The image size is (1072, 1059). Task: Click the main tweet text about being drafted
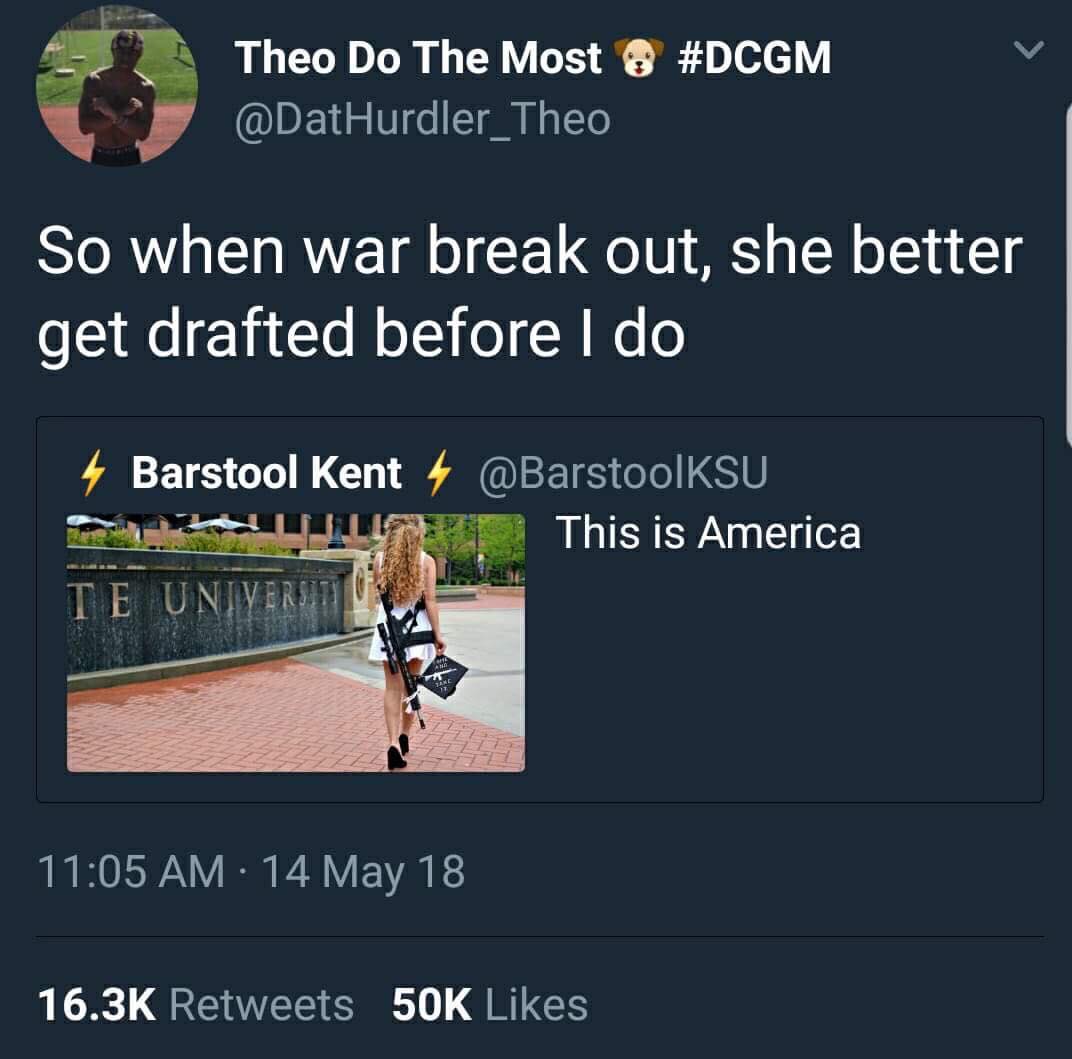coord(530,294)
